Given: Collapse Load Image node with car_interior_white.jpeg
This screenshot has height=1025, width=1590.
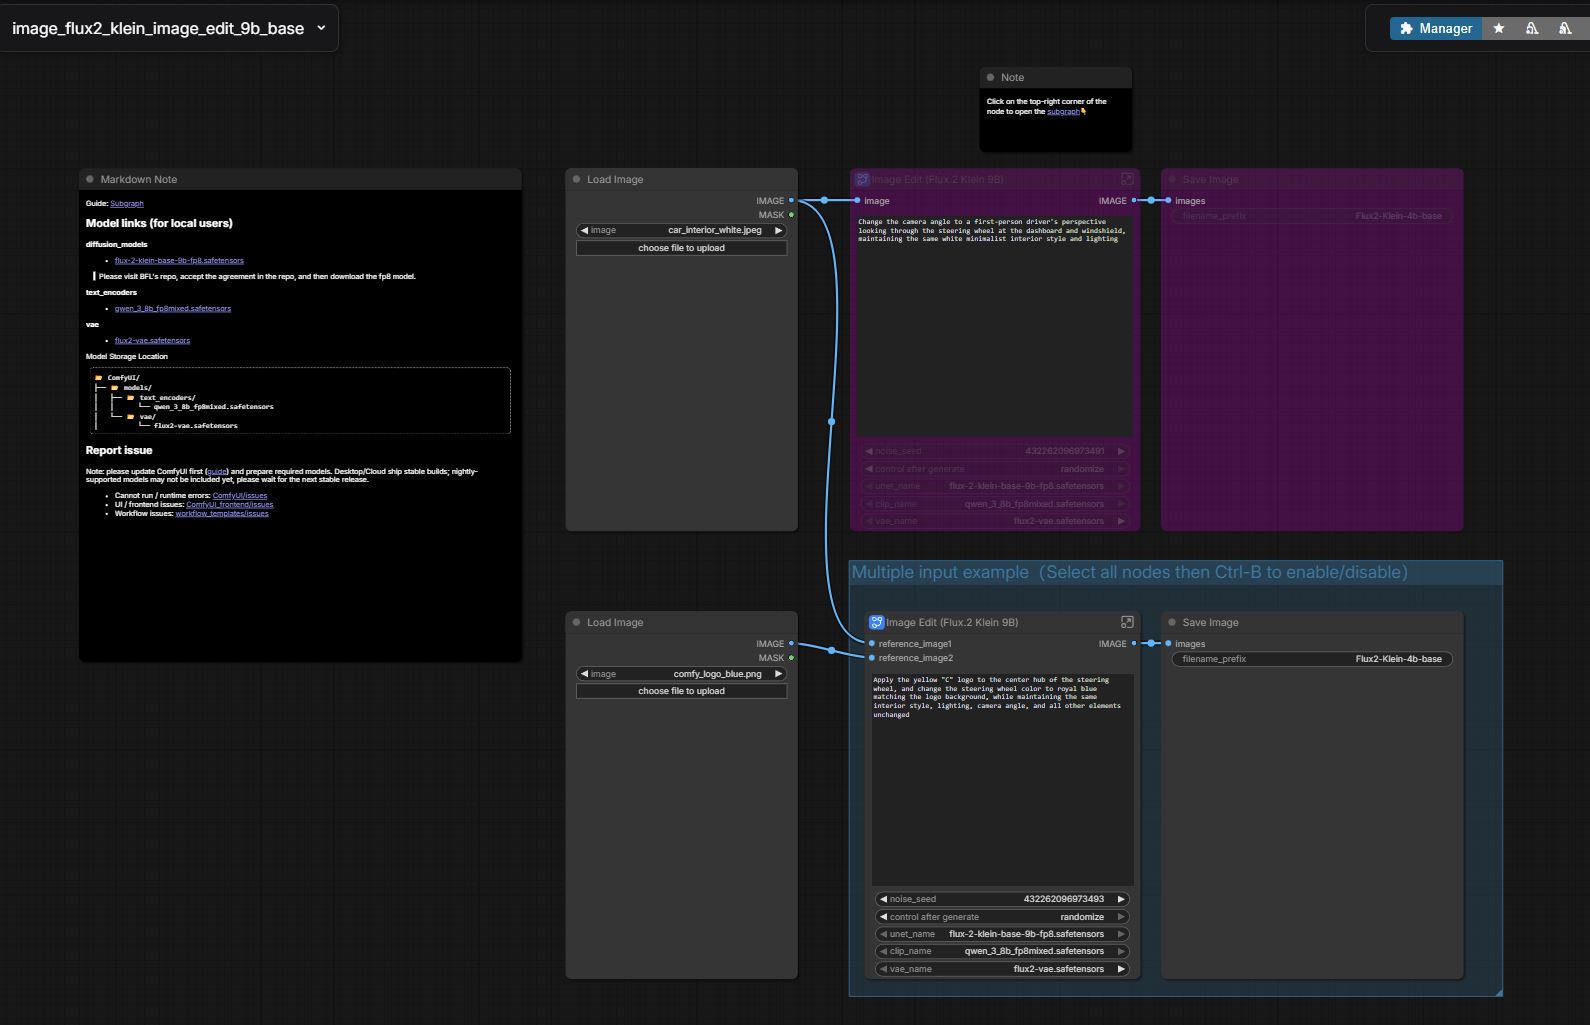Looking at the screenshot, I should 576,179.
